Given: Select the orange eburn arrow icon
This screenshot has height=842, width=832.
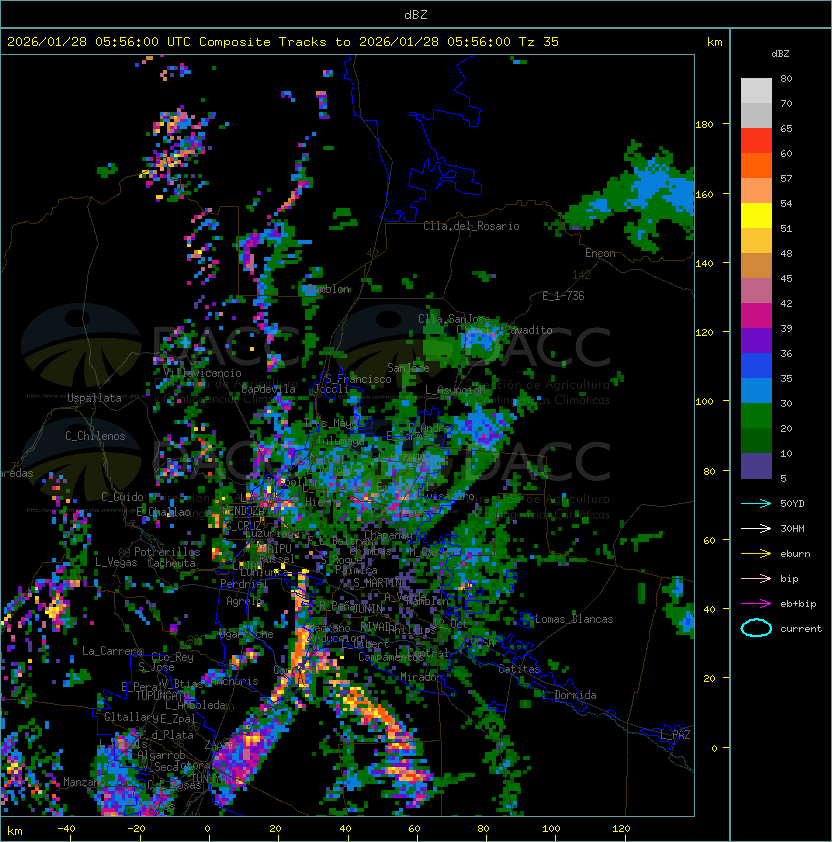Looking at the screenshot, I should [x=756, y=553].
